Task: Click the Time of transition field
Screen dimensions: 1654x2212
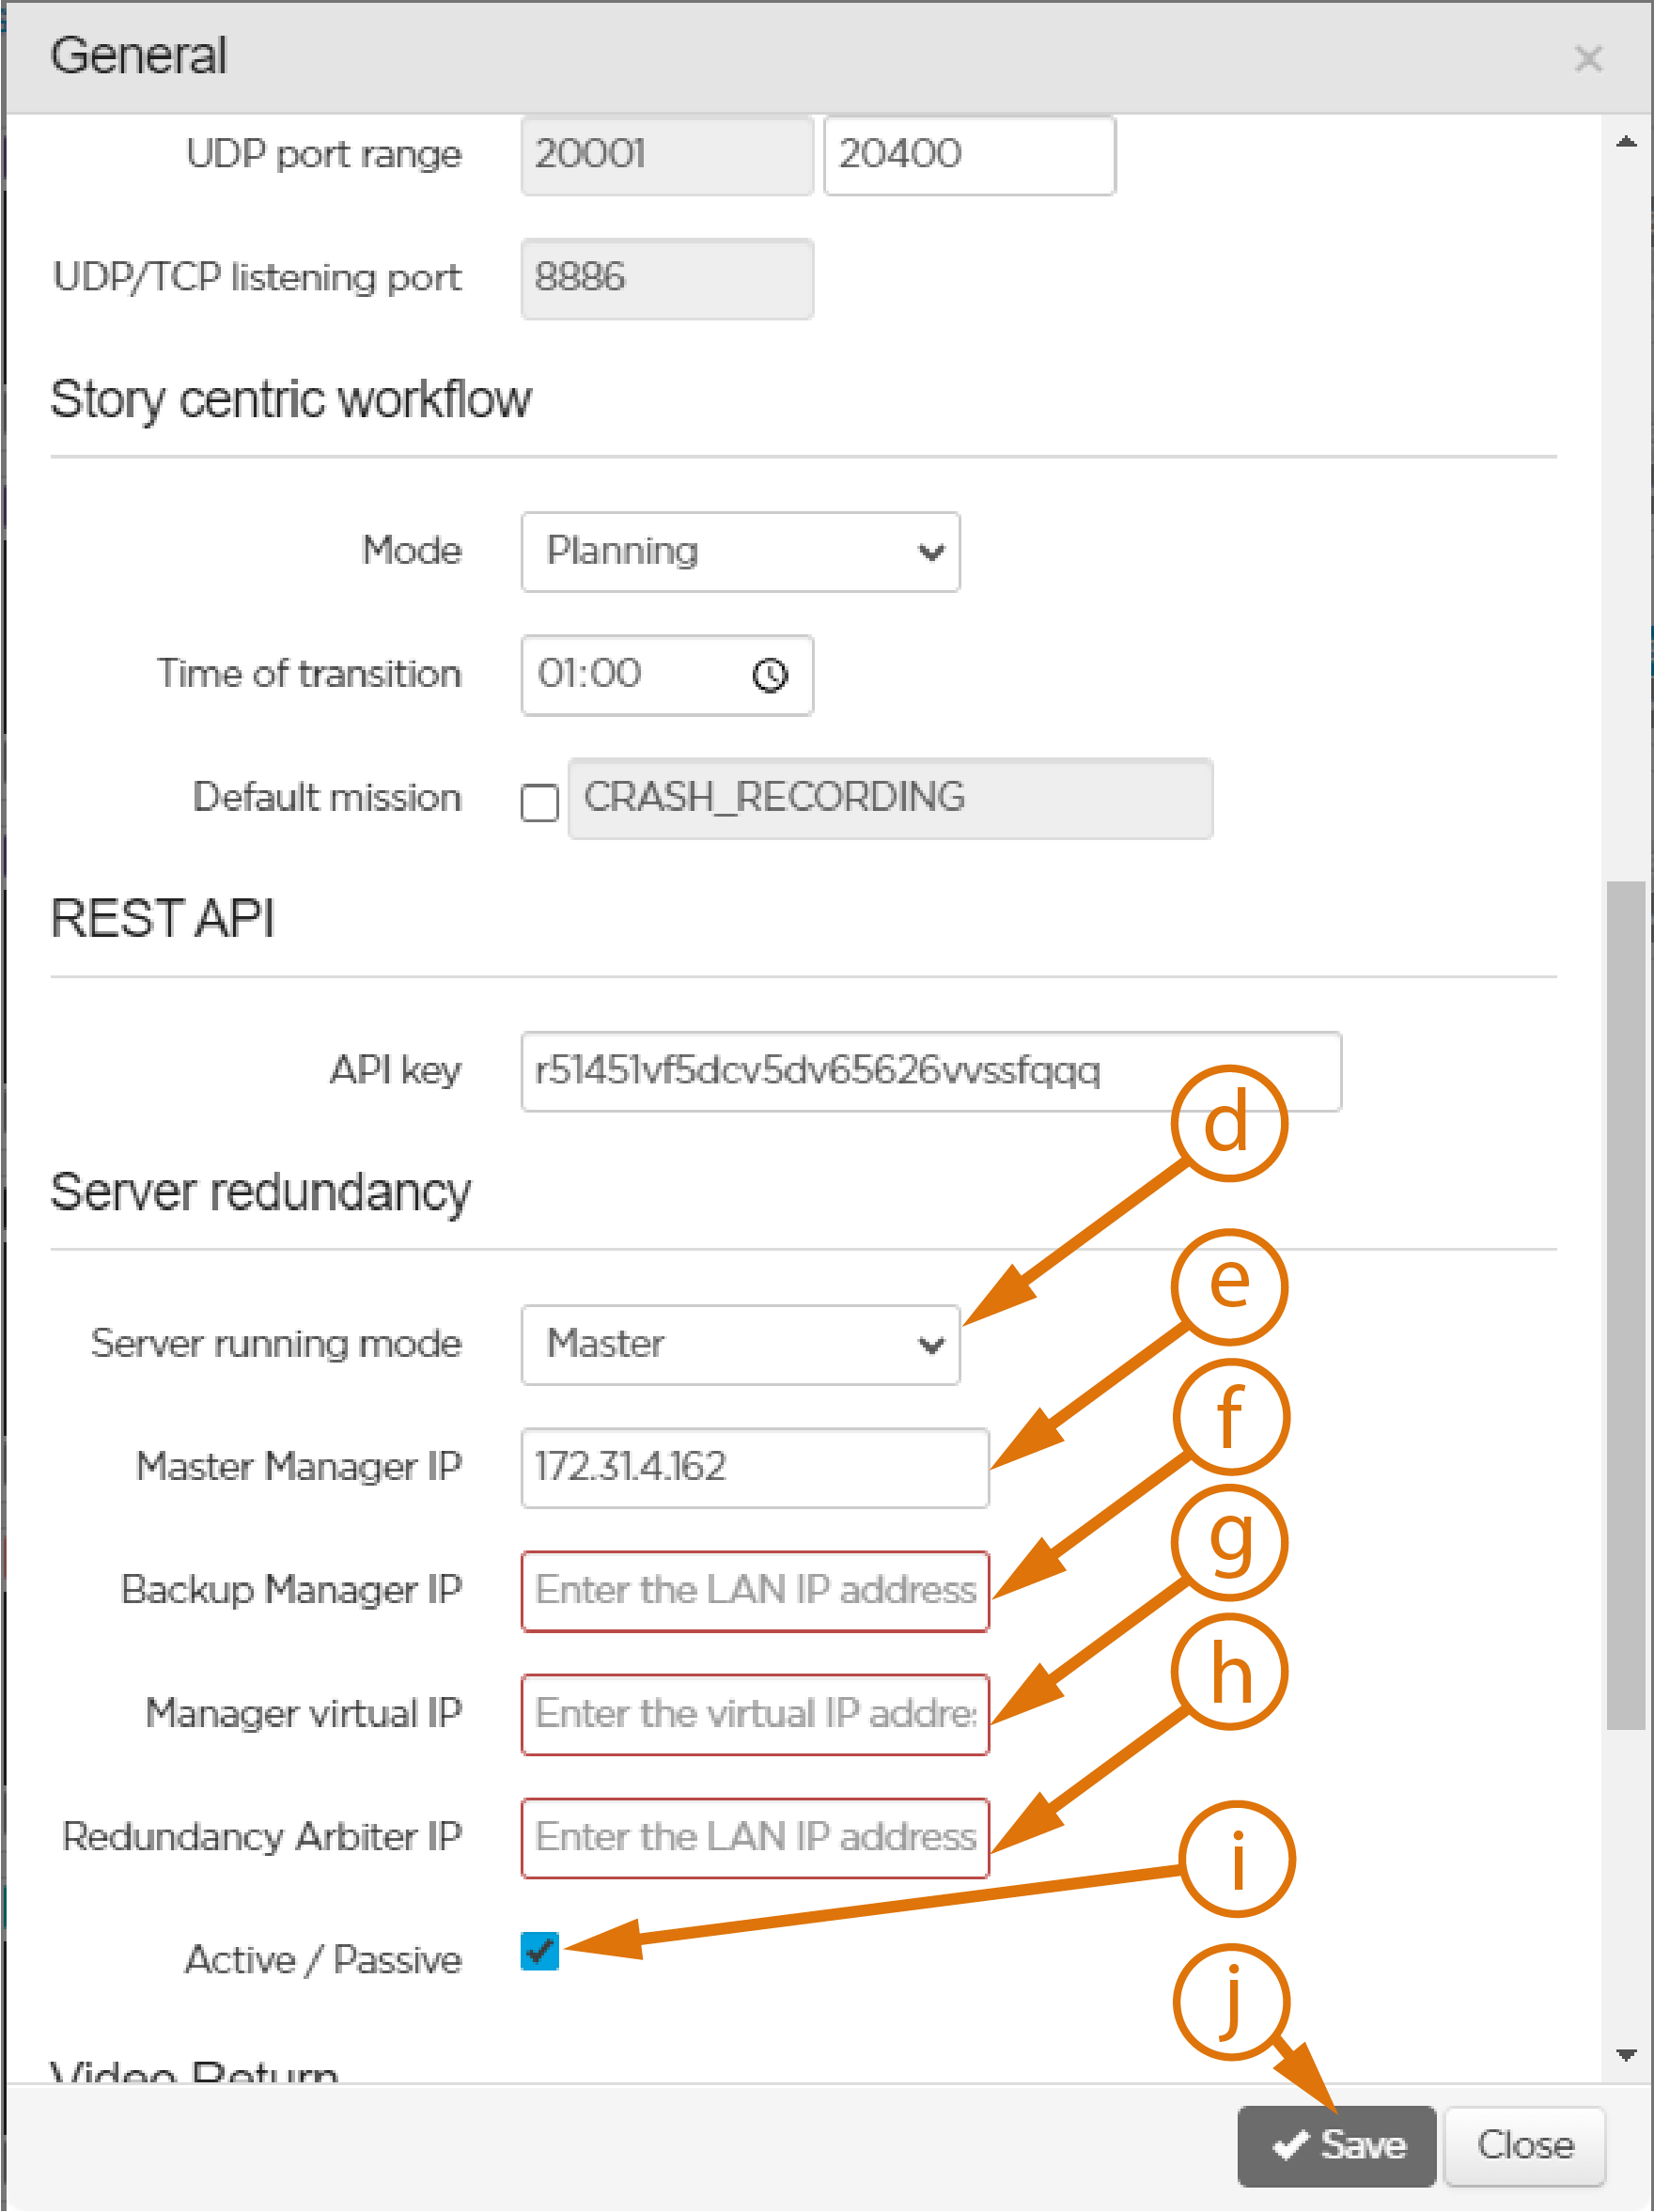Action: [x=640, y=675]
